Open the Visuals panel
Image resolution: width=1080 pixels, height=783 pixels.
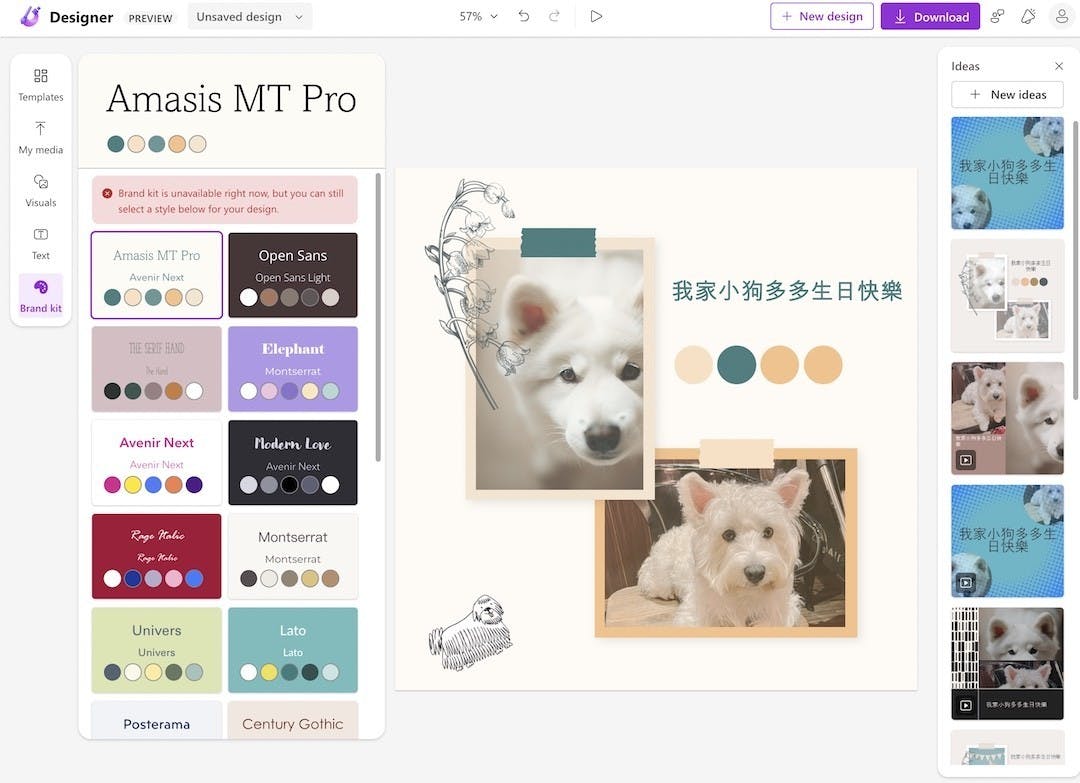[41, 190]
